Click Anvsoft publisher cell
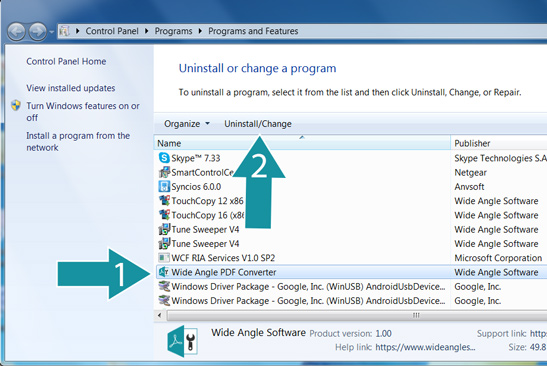 469,187
